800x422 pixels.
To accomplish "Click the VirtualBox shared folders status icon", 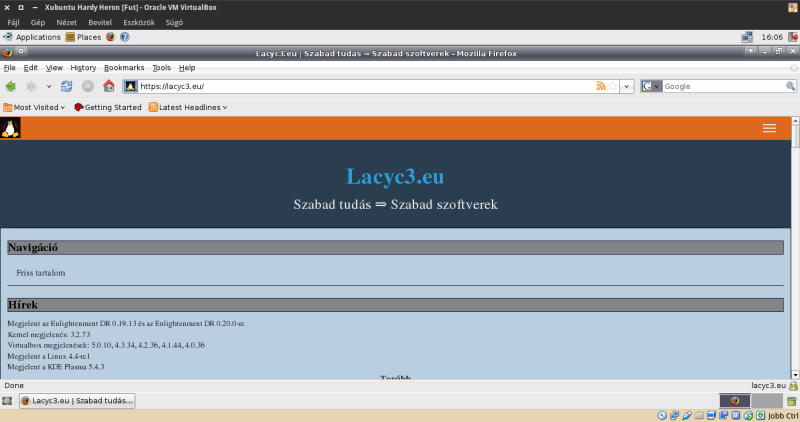I will [699, 415].
